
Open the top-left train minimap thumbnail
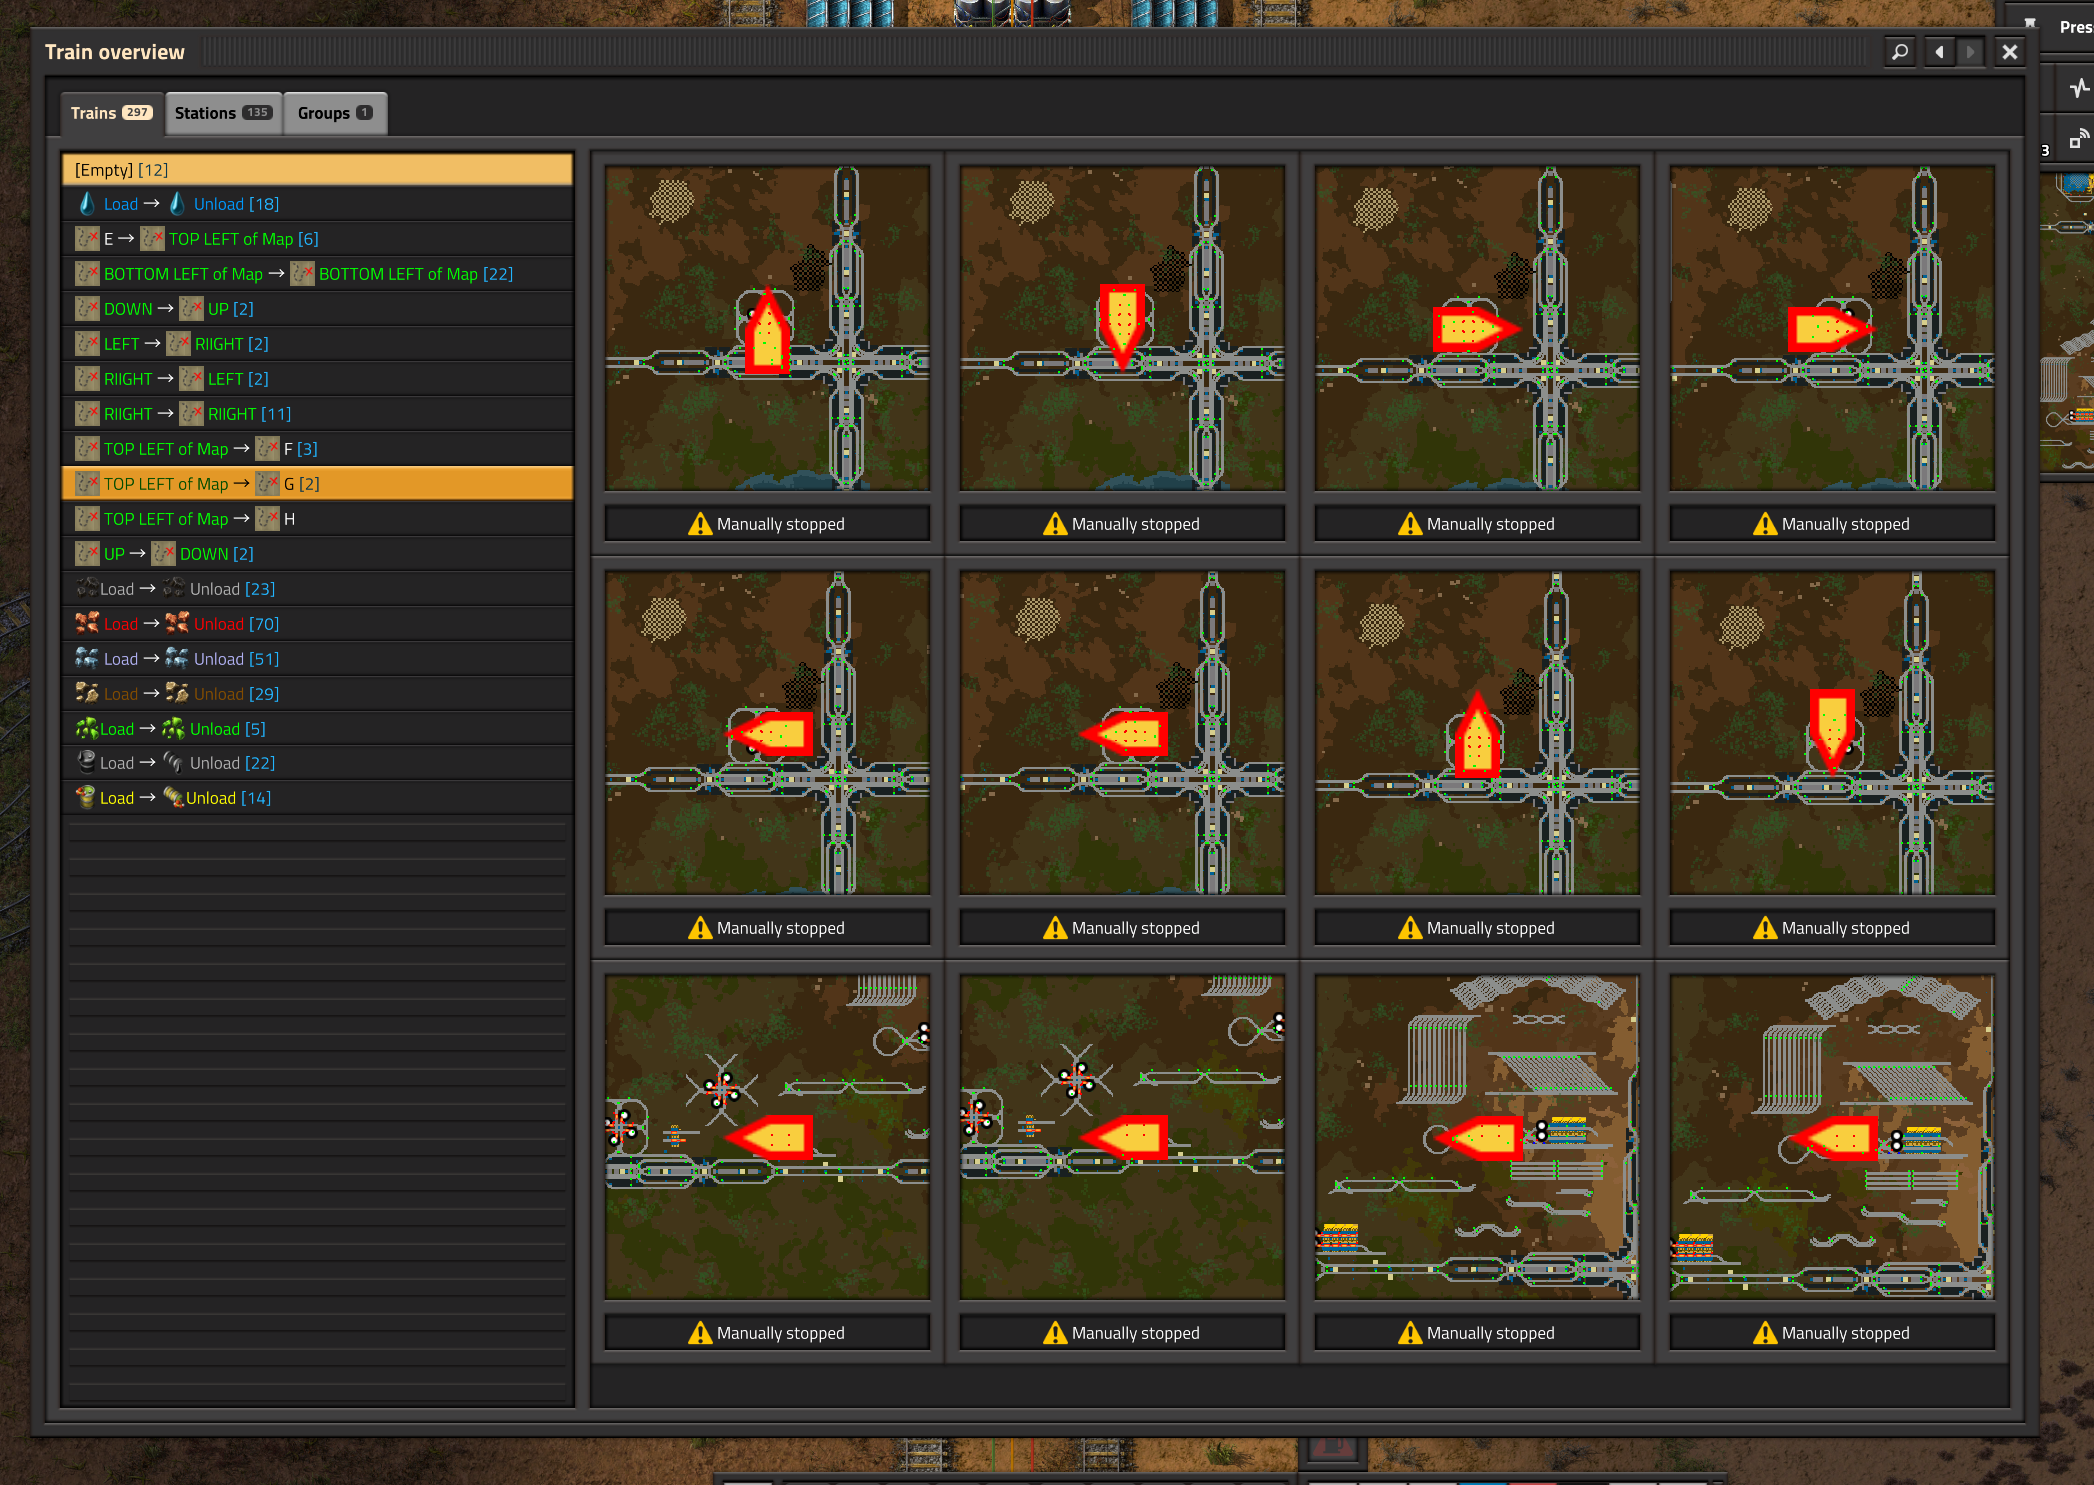pyautogui.click(x=767, y=328)
